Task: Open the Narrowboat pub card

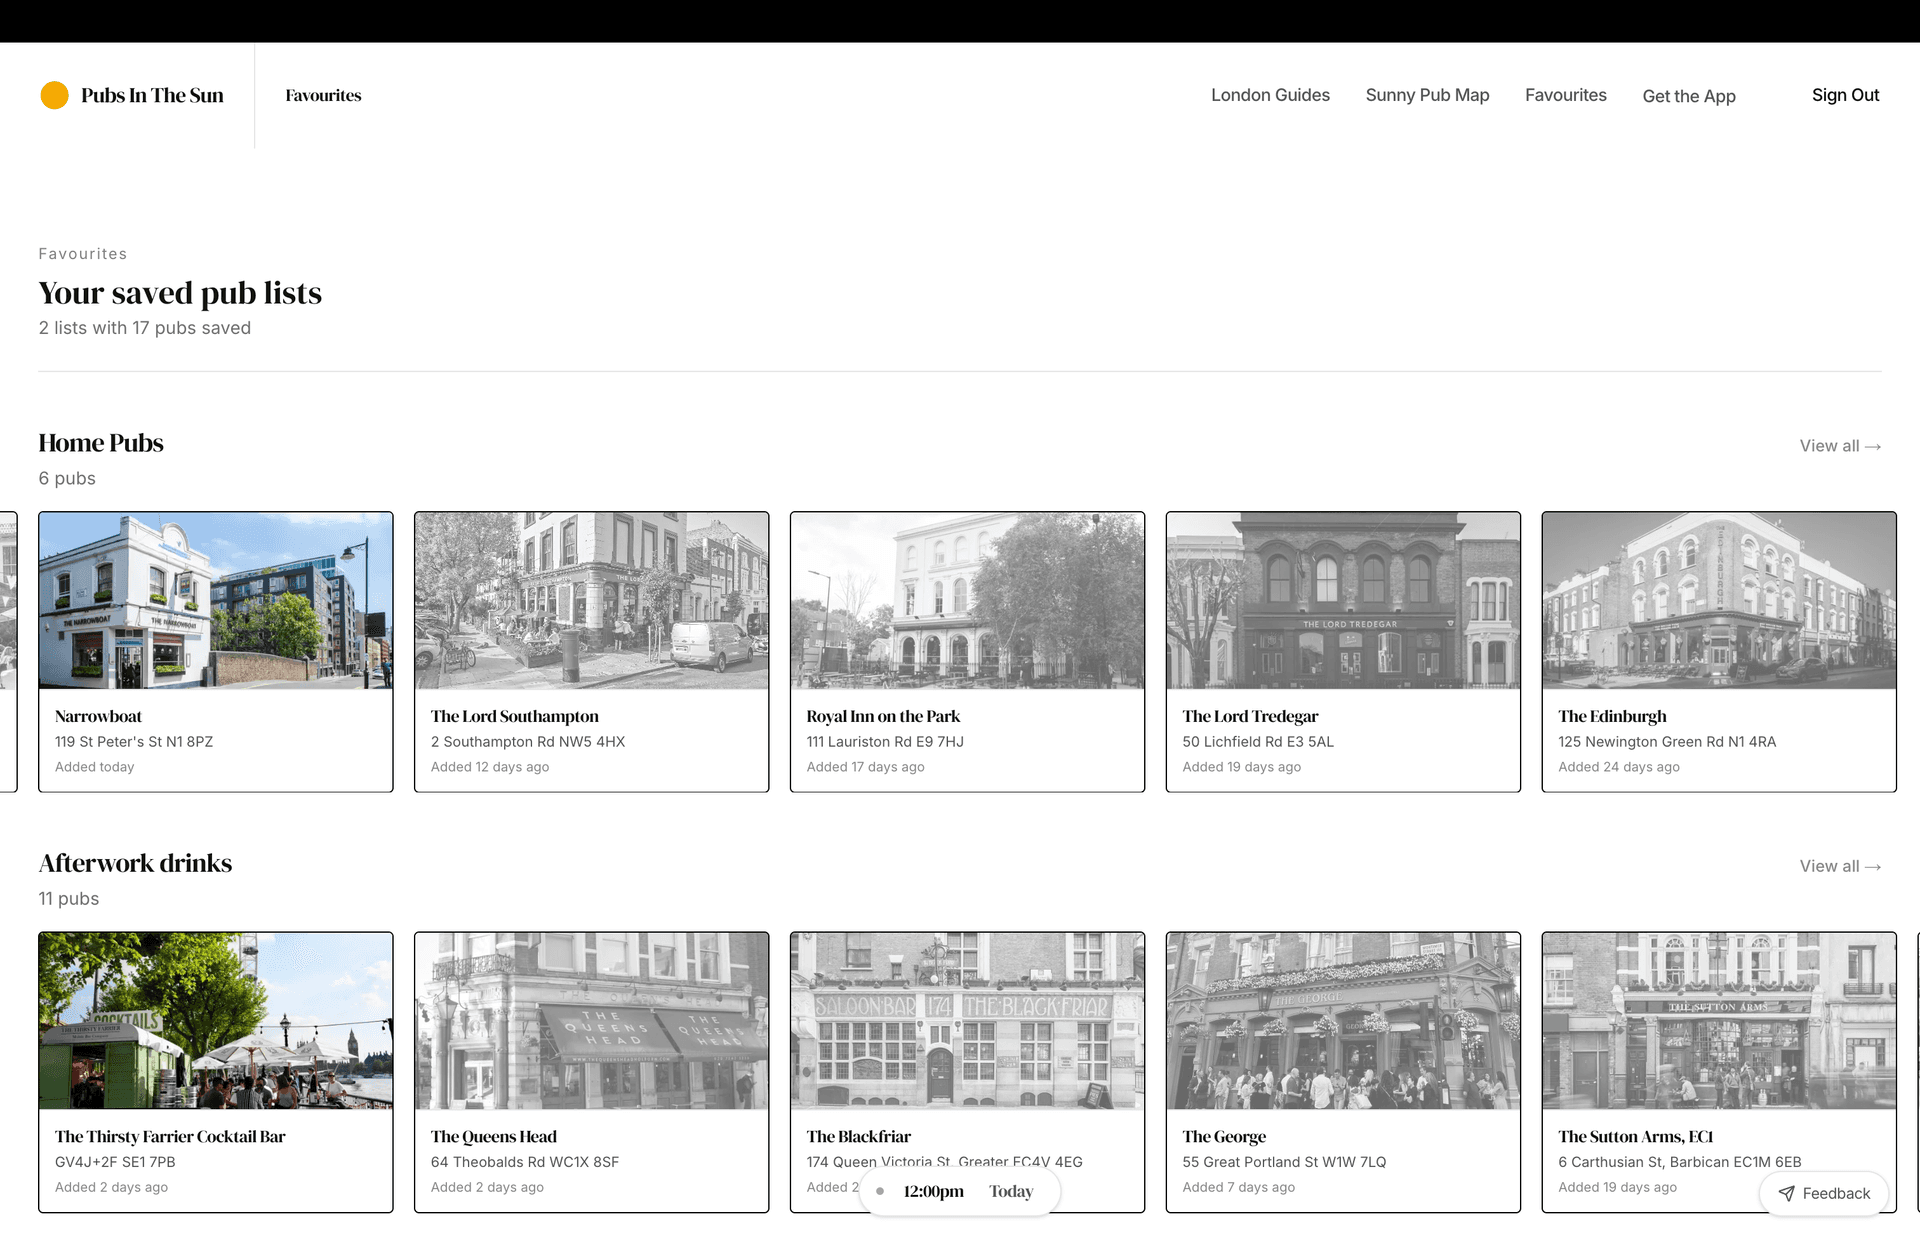Action: pos(215,651)
